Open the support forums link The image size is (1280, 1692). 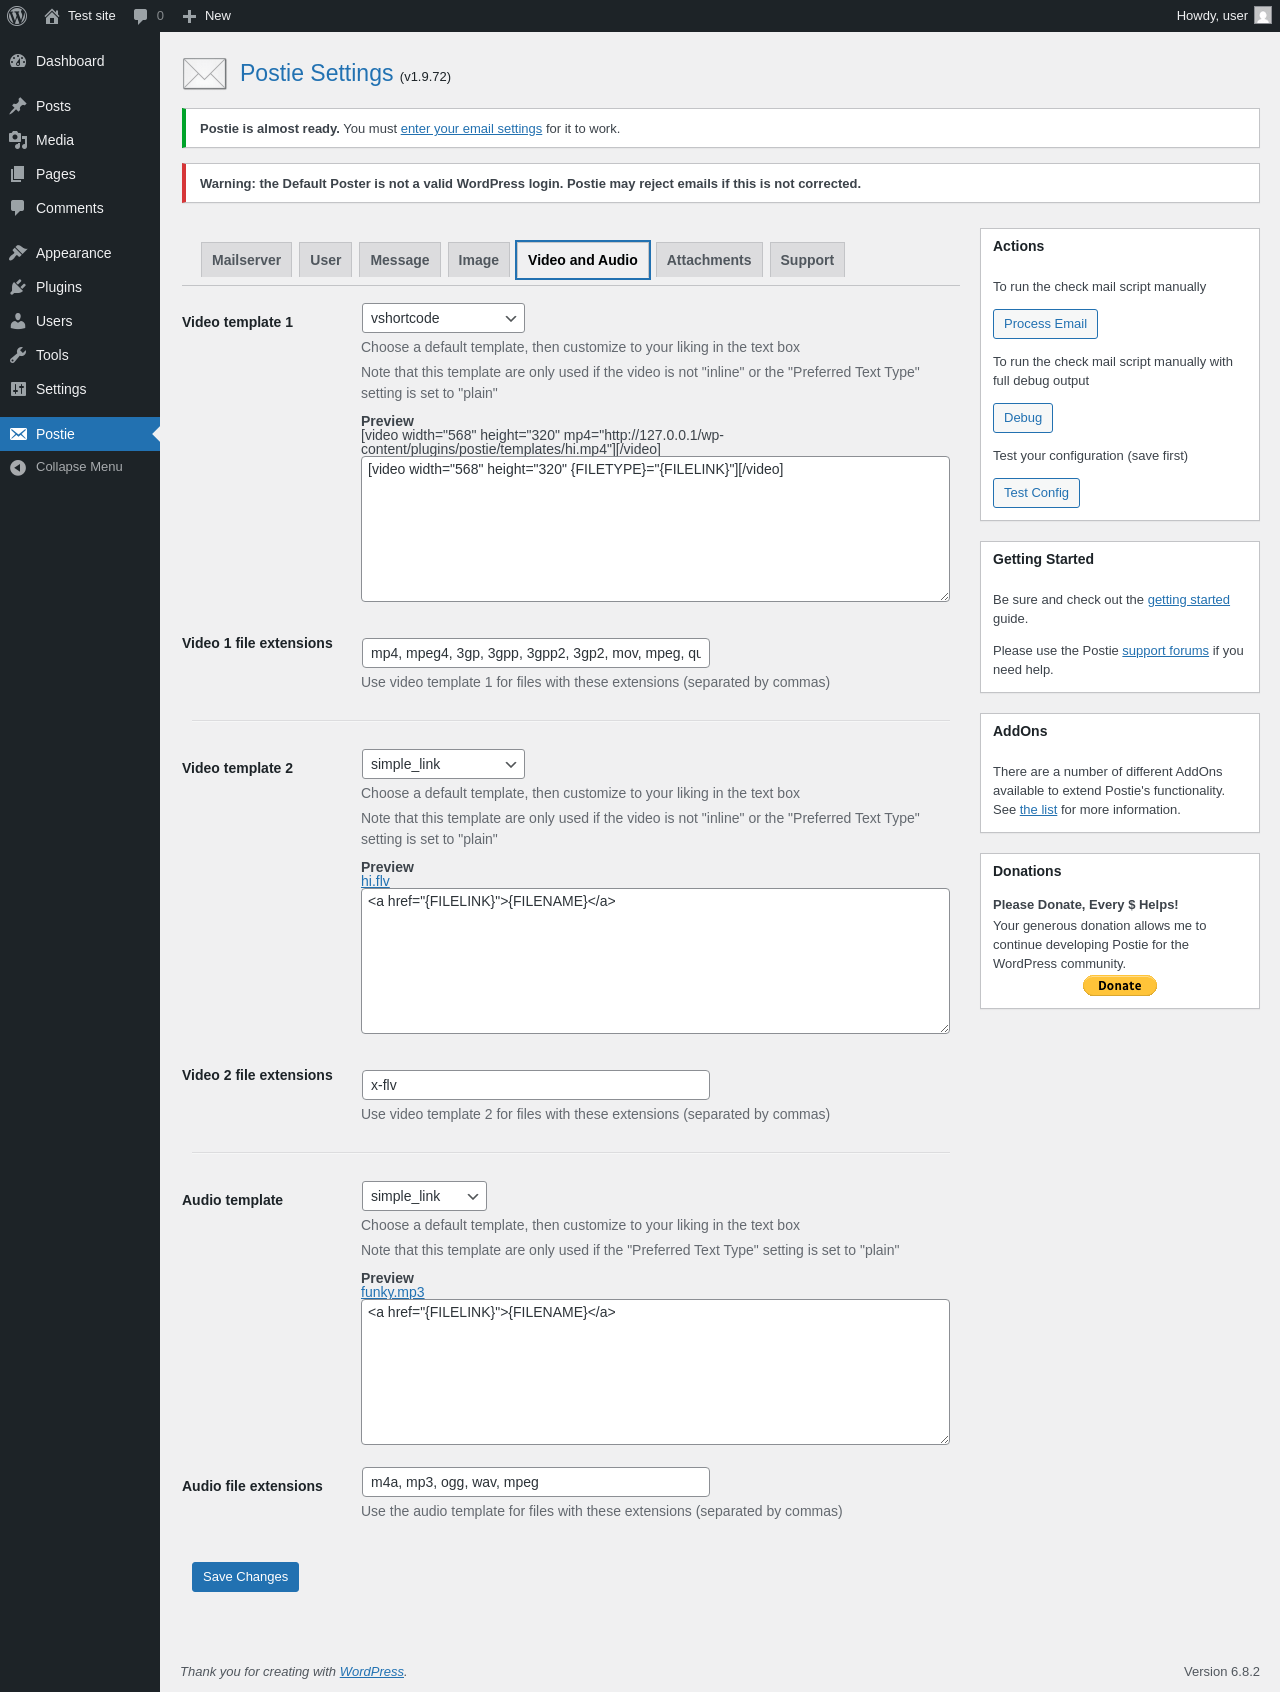tap(1165, 651)
